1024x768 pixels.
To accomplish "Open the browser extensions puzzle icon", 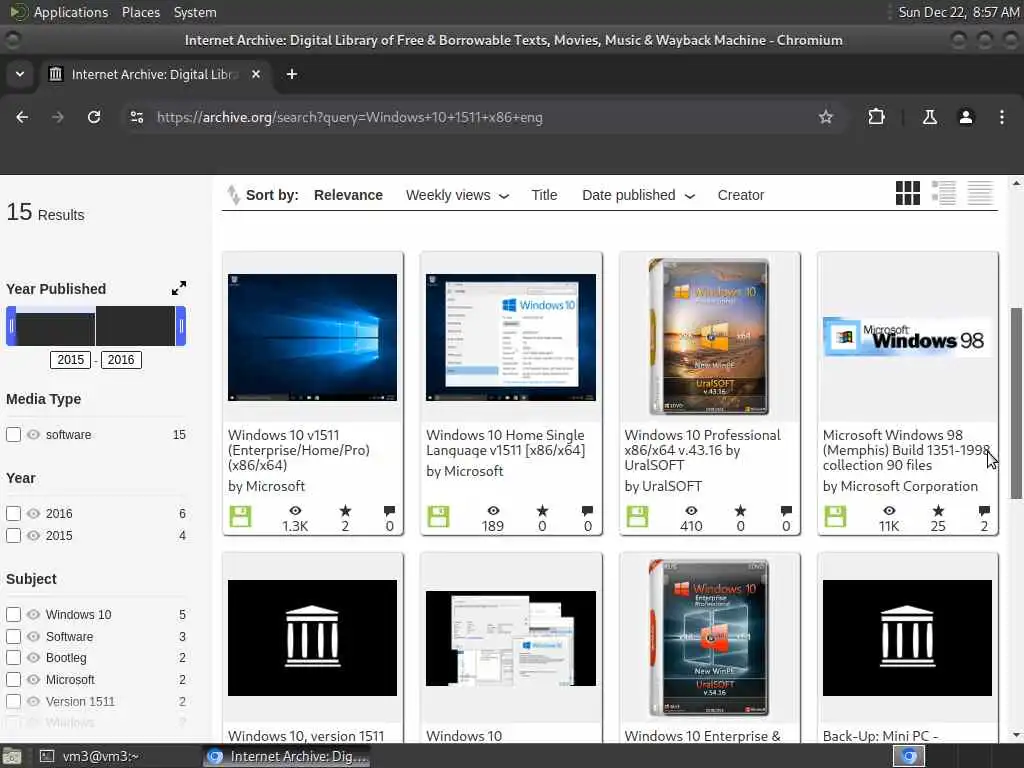I will (876, 117).
